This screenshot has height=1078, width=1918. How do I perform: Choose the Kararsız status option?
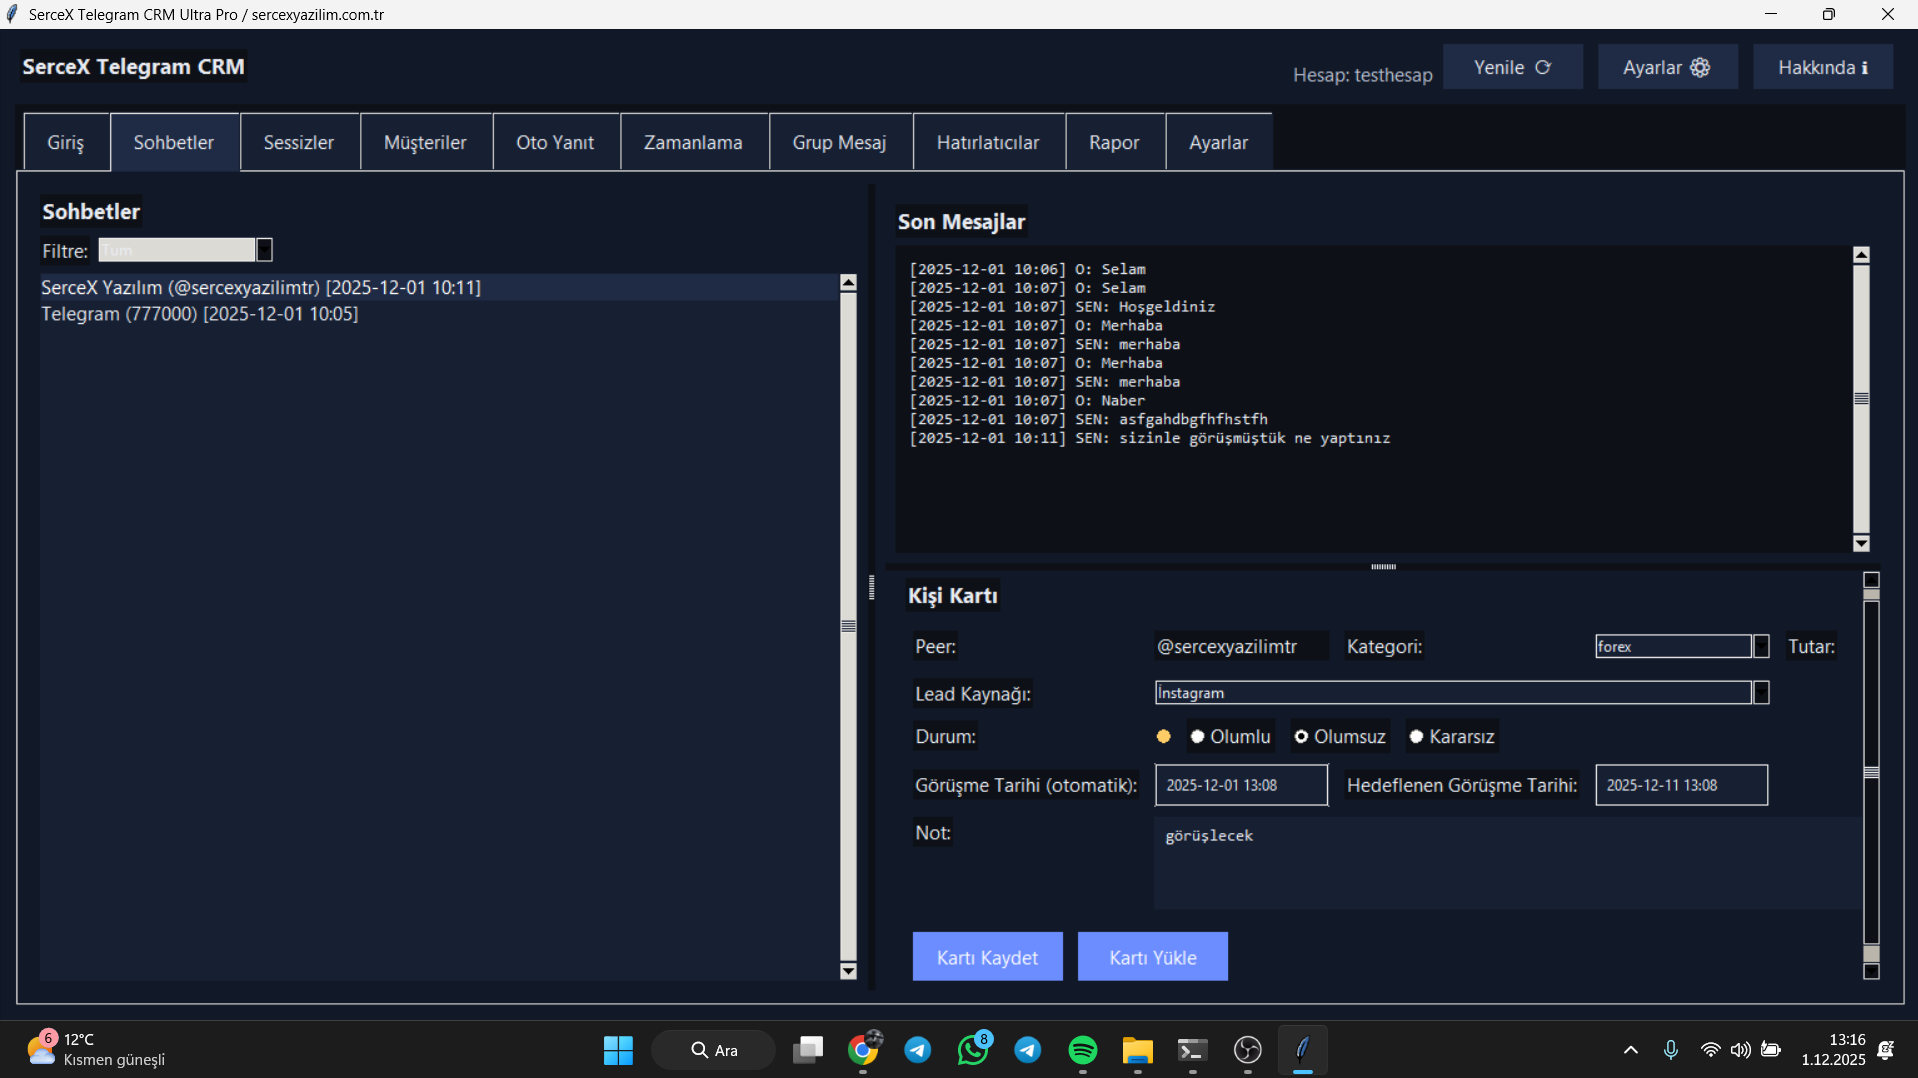point(1416,737)
